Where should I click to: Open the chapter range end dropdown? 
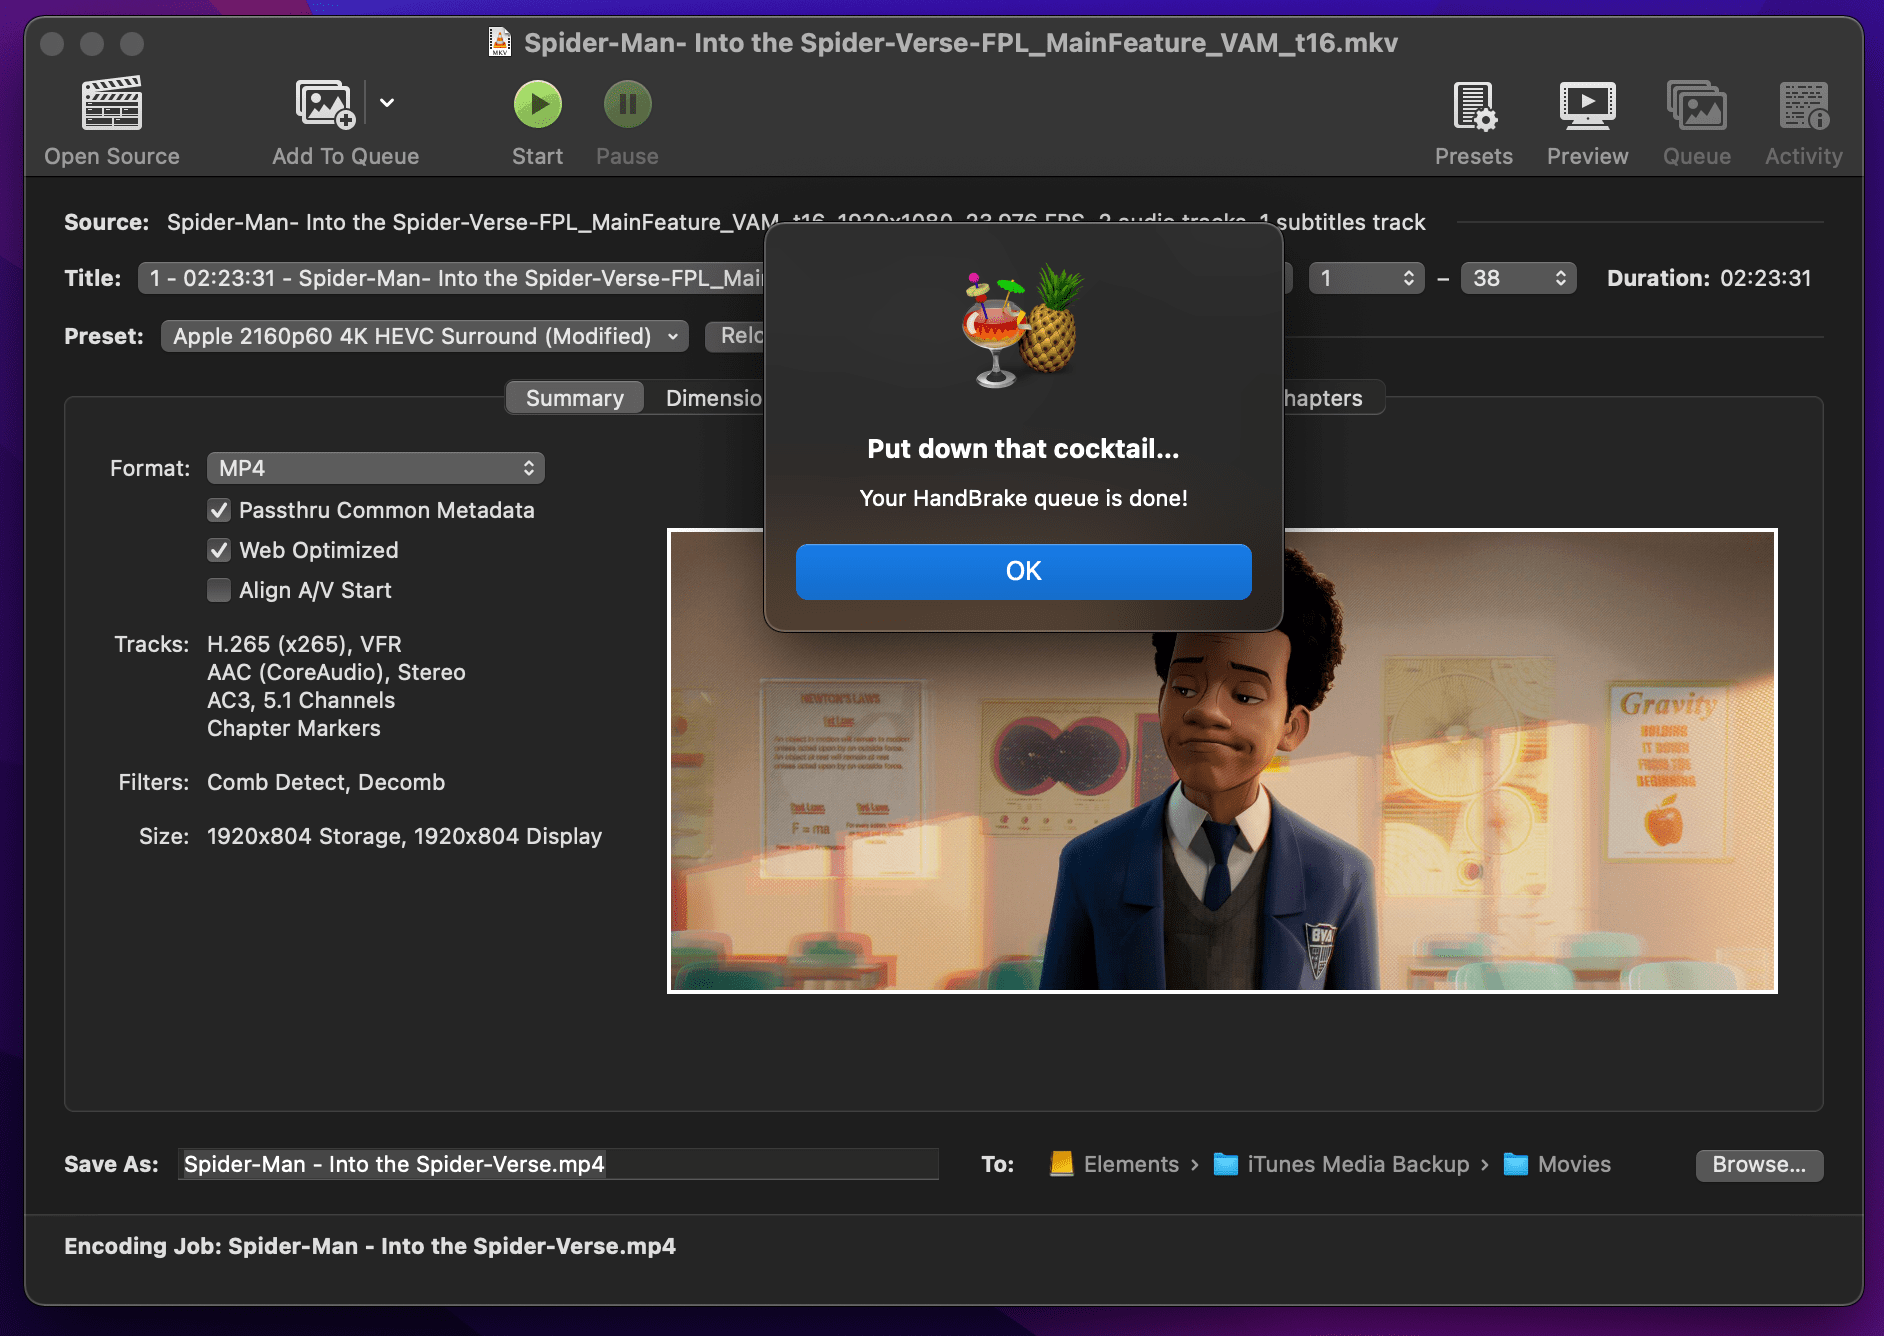1518,278
